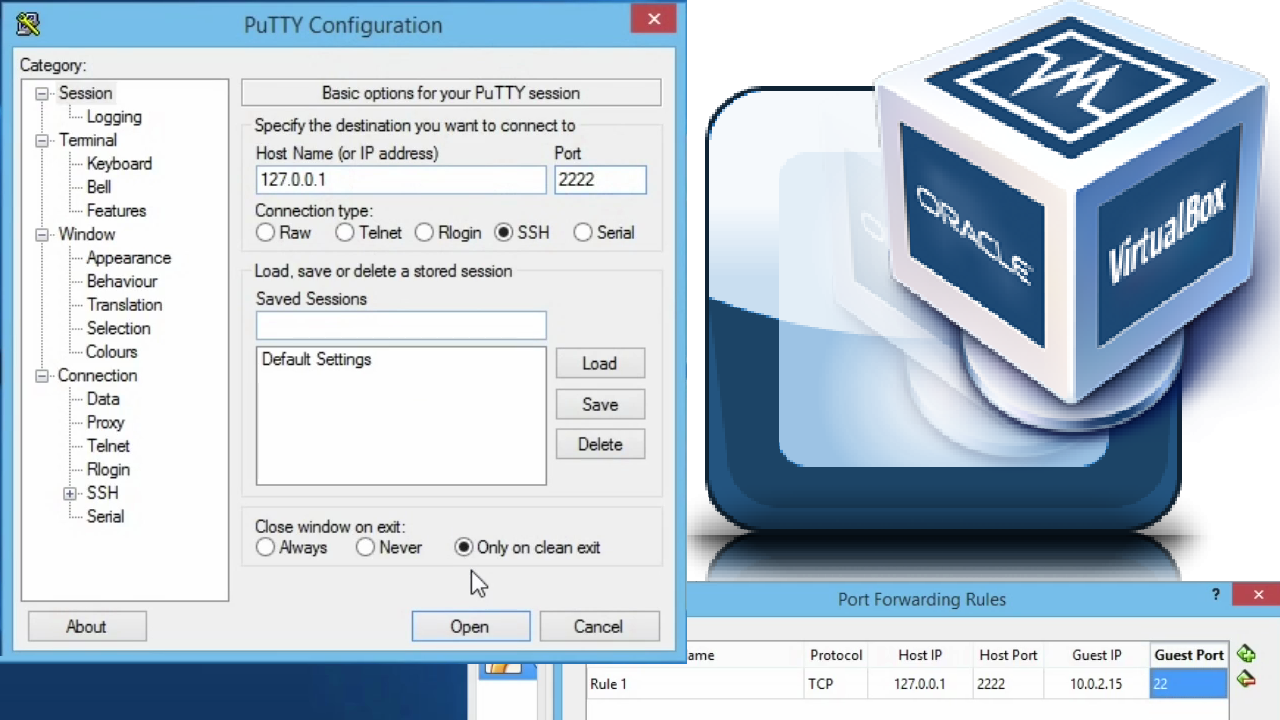The width and height of the screenshot is (1280, 720).
Task: Select Default Settings in sessions list
Action: (317, 360)
